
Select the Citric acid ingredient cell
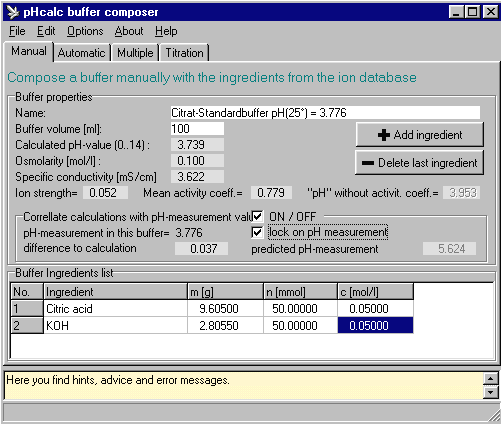tap(115, 309)
